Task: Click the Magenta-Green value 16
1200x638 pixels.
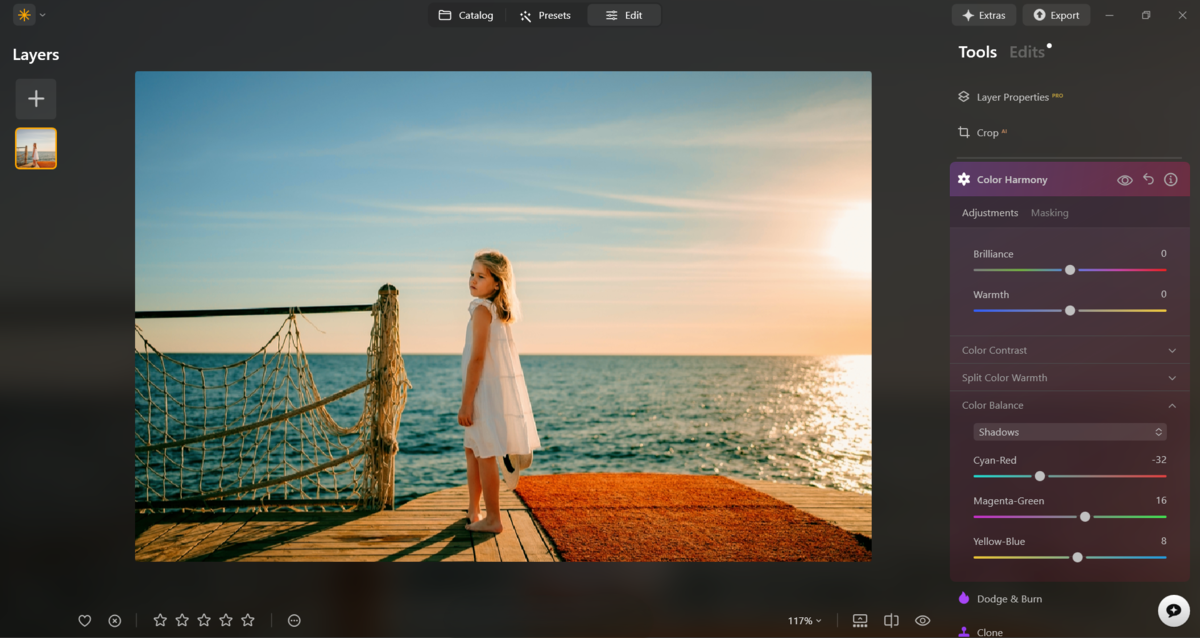Action: click(1161, 501)
